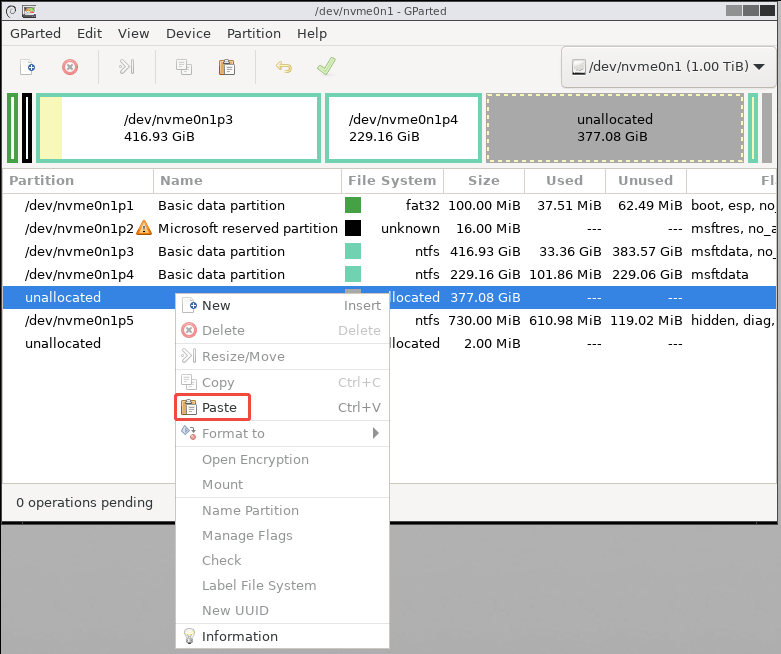Image resolution: width=781 pixels, height=654 pixels.
Task: Select /dev/nvme0n1p4 block in disk map
Action: click(403, 128)
